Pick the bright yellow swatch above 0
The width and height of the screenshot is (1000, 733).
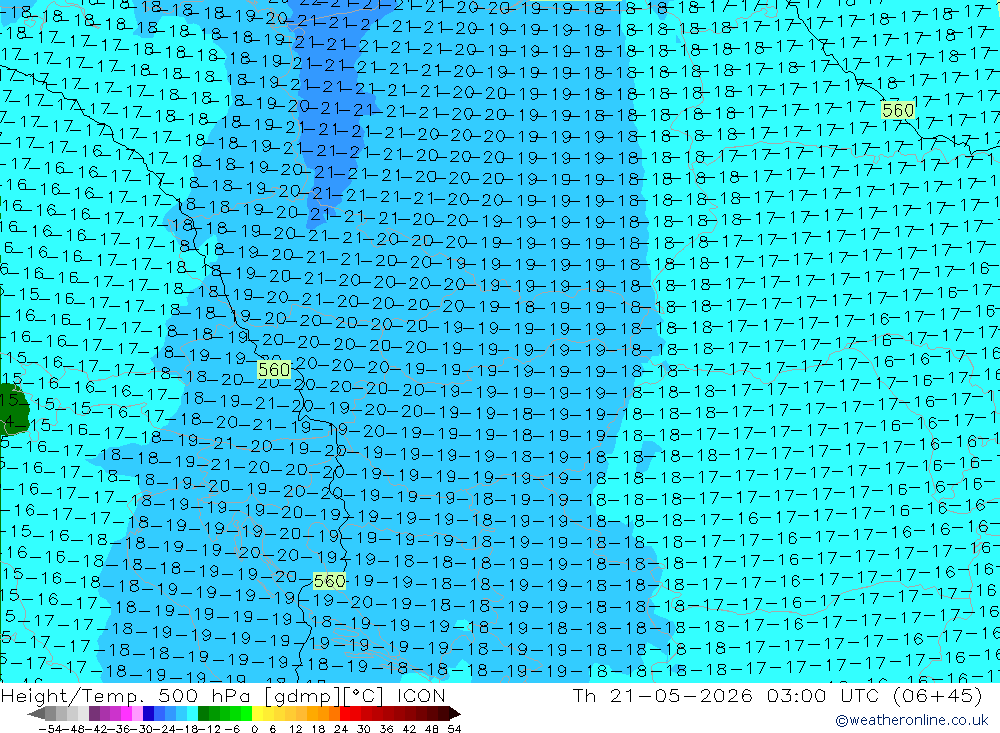258,713
